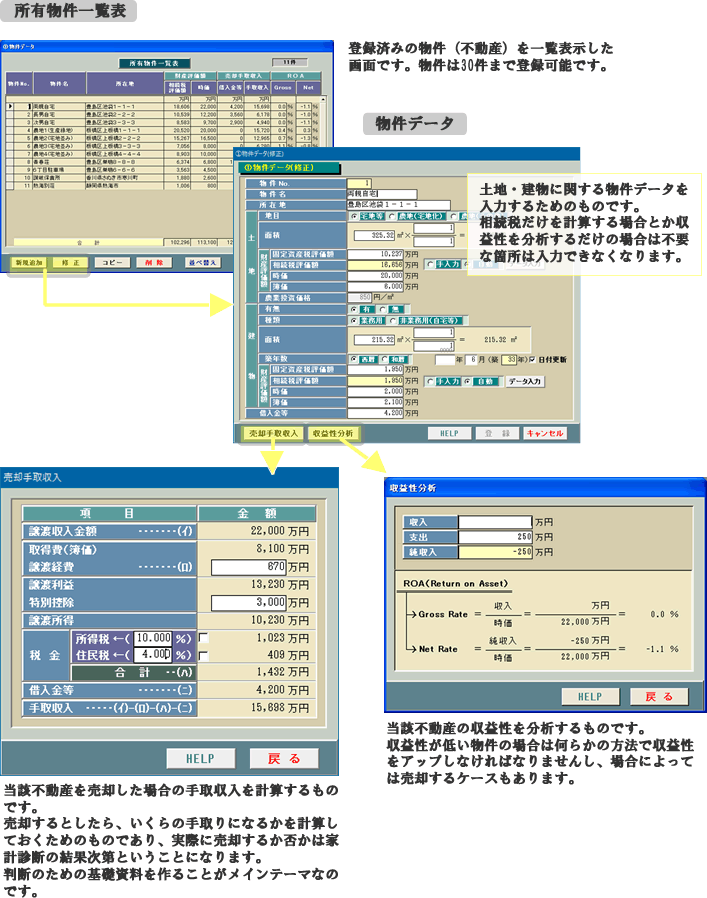Click 削除 button in property list window
The height and width of the screenshot is (898, 707).
coord(154,262)
